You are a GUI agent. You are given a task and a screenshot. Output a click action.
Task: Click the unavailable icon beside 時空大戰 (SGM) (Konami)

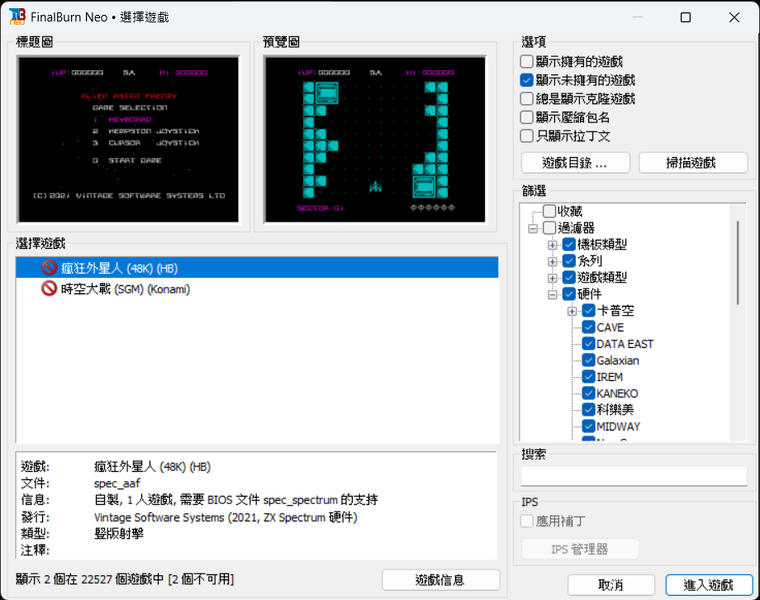pyautogui.click(x=49, y=288)
